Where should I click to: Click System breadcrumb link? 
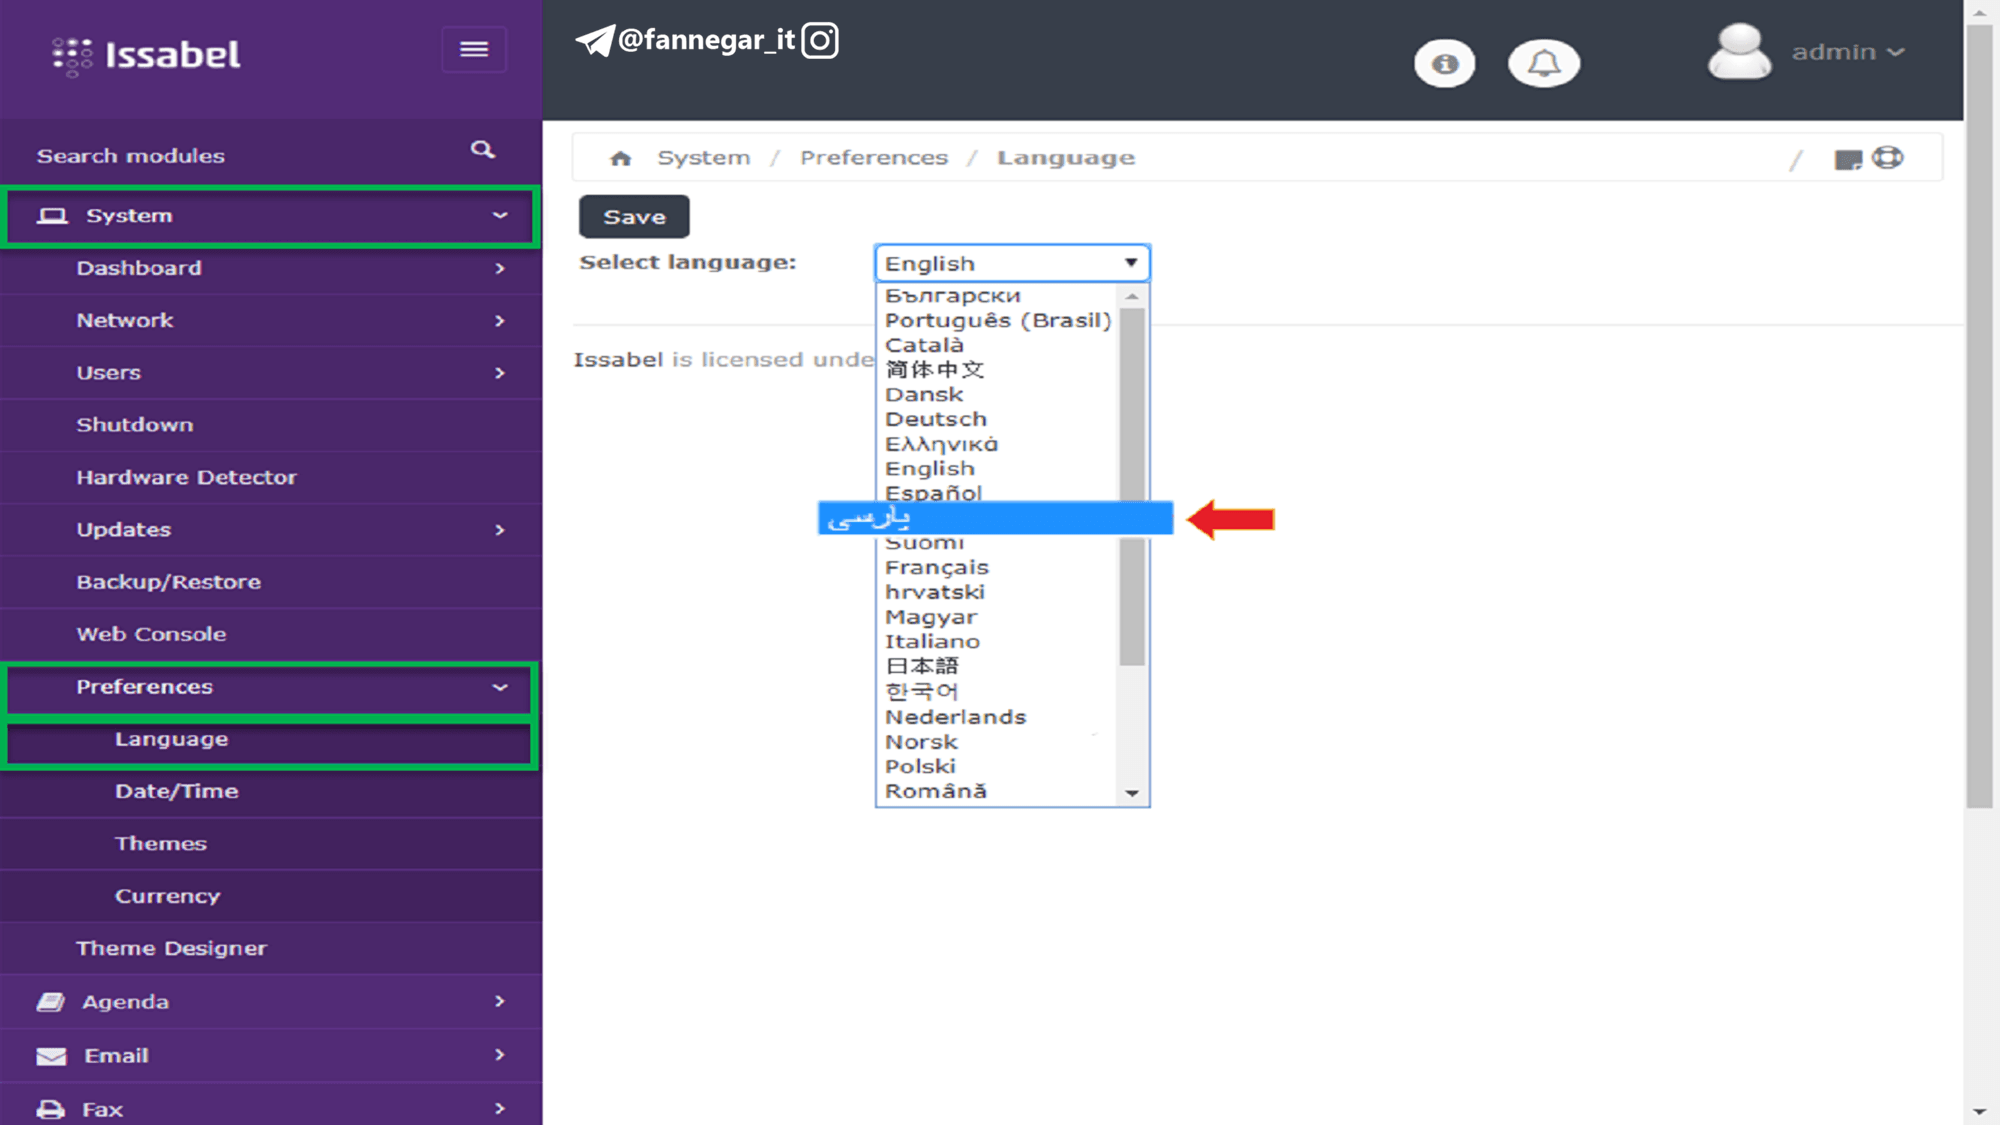pyautogui.click(x=703, y=158)
